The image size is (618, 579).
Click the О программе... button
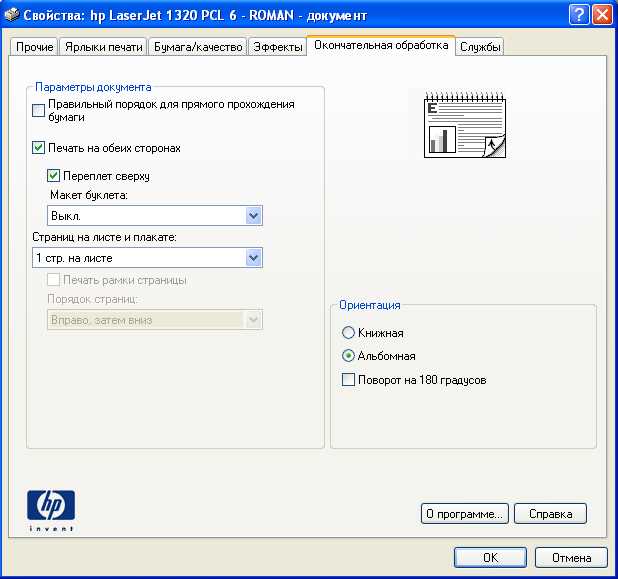(465, 514)
